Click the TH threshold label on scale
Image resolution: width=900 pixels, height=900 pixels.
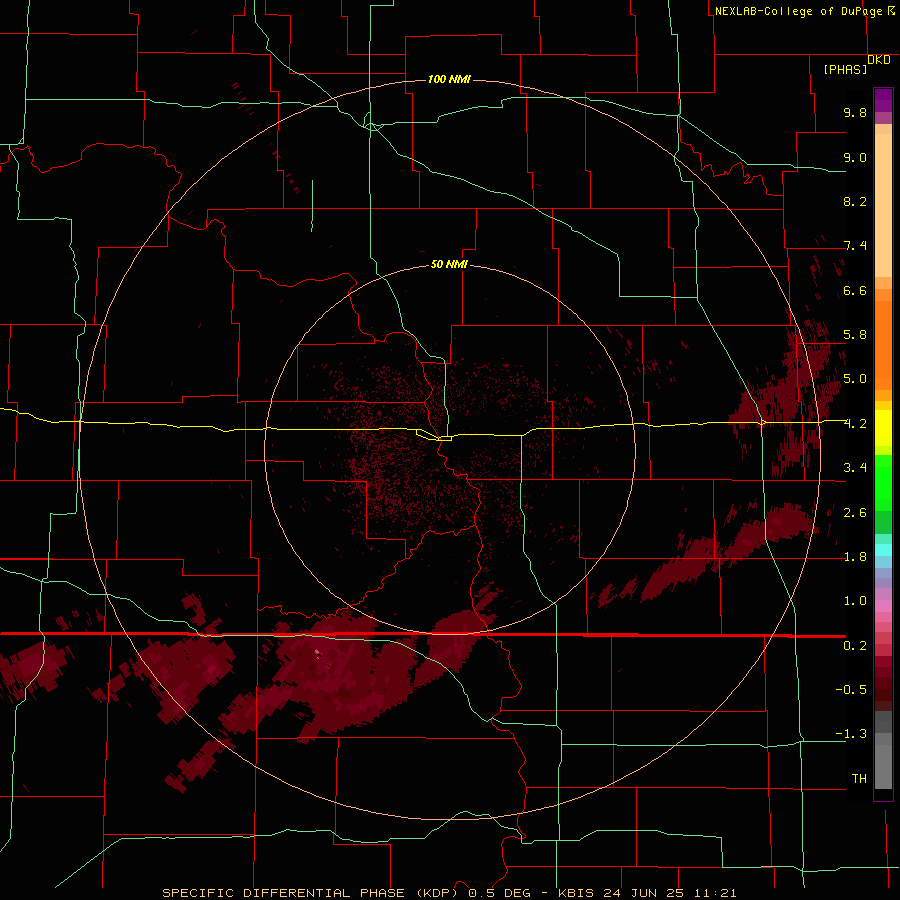[859, 779]
